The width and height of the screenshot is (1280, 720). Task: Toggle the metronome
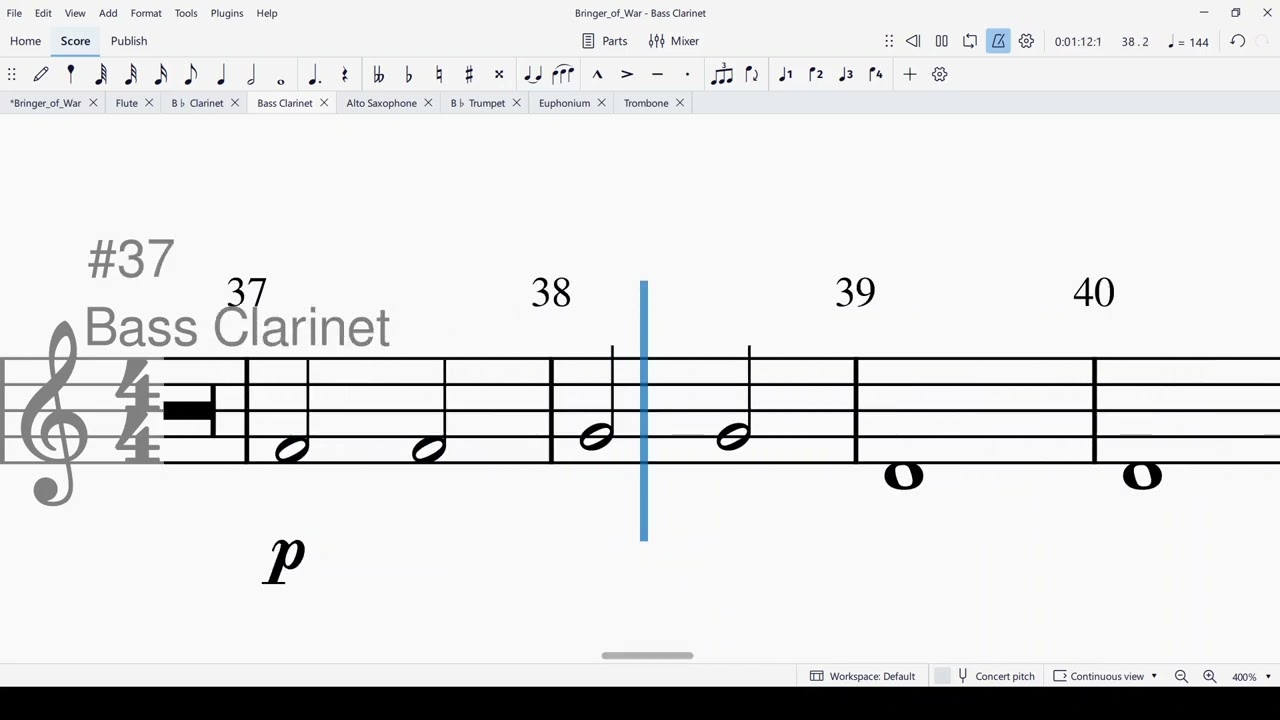998,41
